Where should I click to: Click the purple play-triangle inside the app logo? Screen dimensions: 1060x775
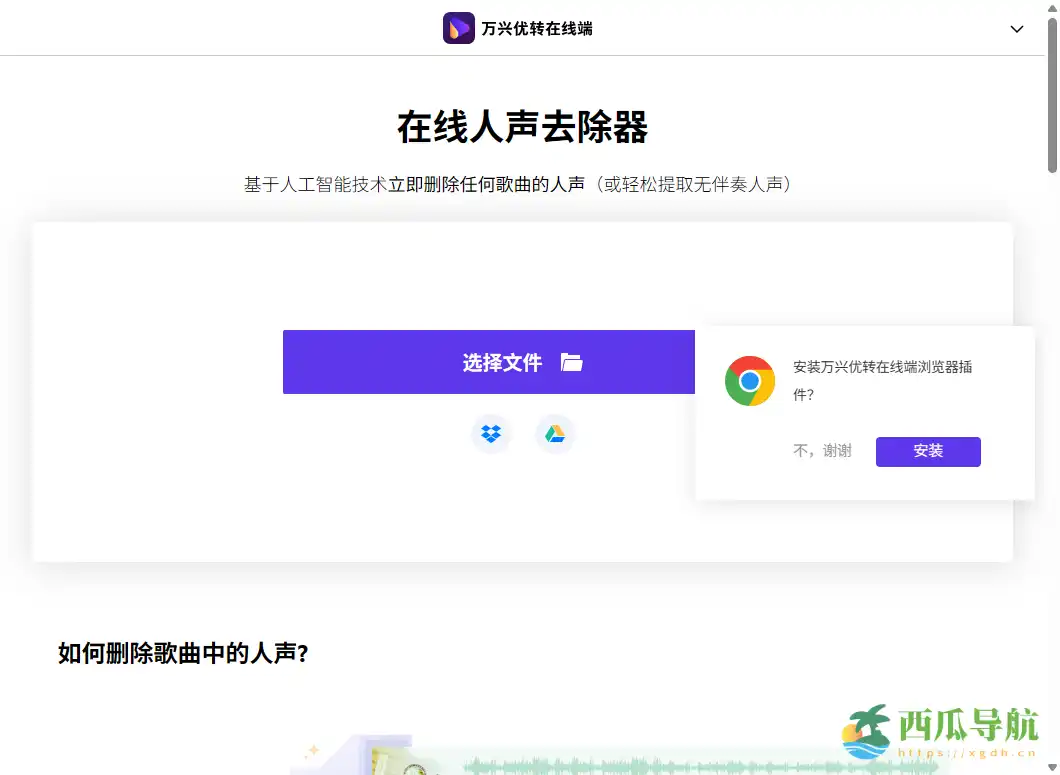point(460,27)
